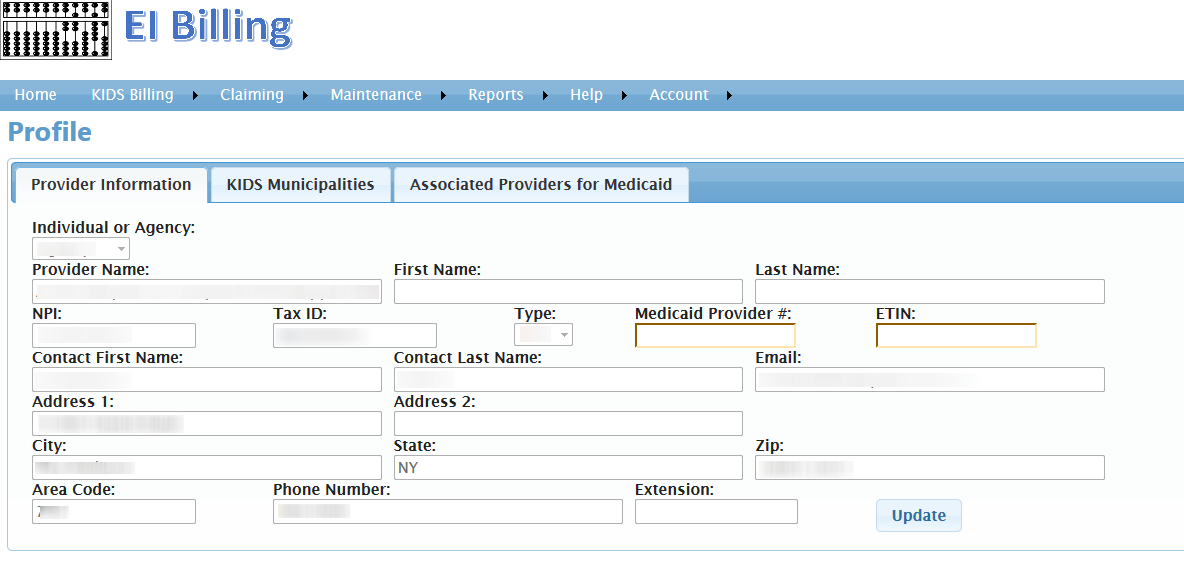The width and height of the screenshot is (1184, 583).
Task: Click the Extension input field
Action: click(716, 512)
